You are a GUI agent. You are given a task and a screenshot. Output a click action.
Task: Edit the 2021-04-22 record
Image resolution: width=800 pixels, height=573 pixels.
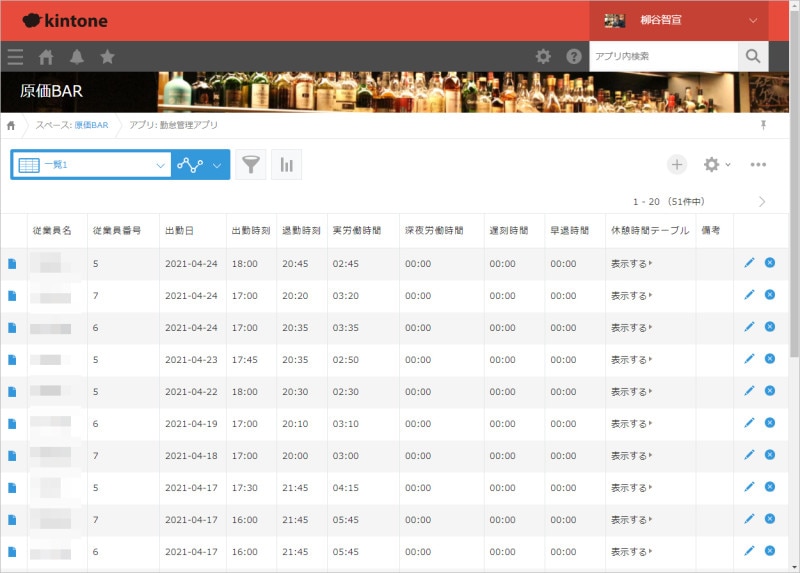coord(748,391)
